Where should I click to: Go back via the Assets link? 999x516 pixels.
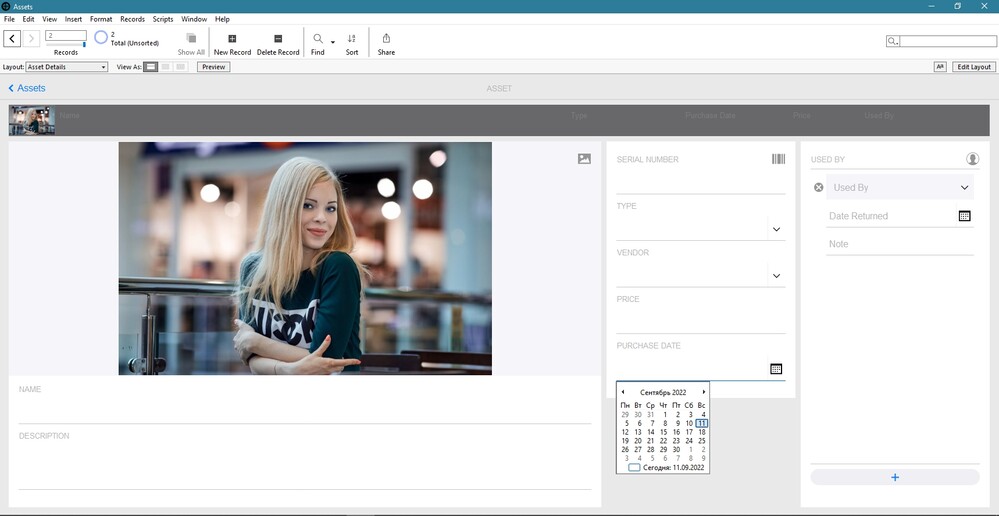[x=27, y=89]
